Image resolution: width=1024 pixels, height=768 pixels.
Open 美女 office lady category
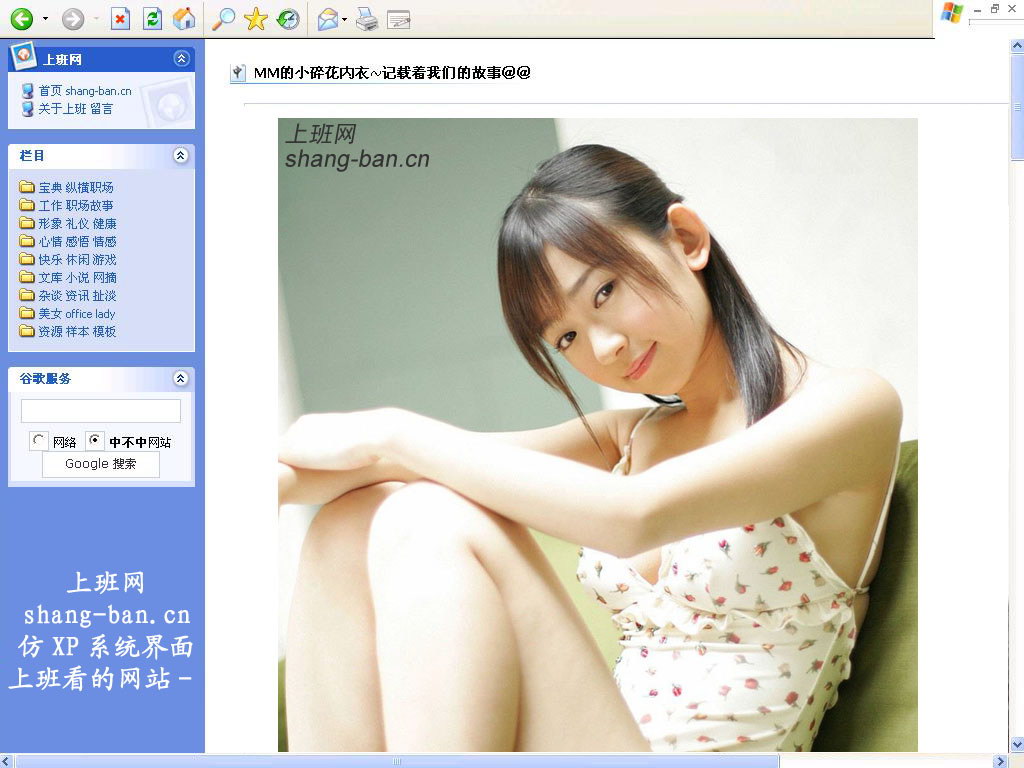coord(76,313)
